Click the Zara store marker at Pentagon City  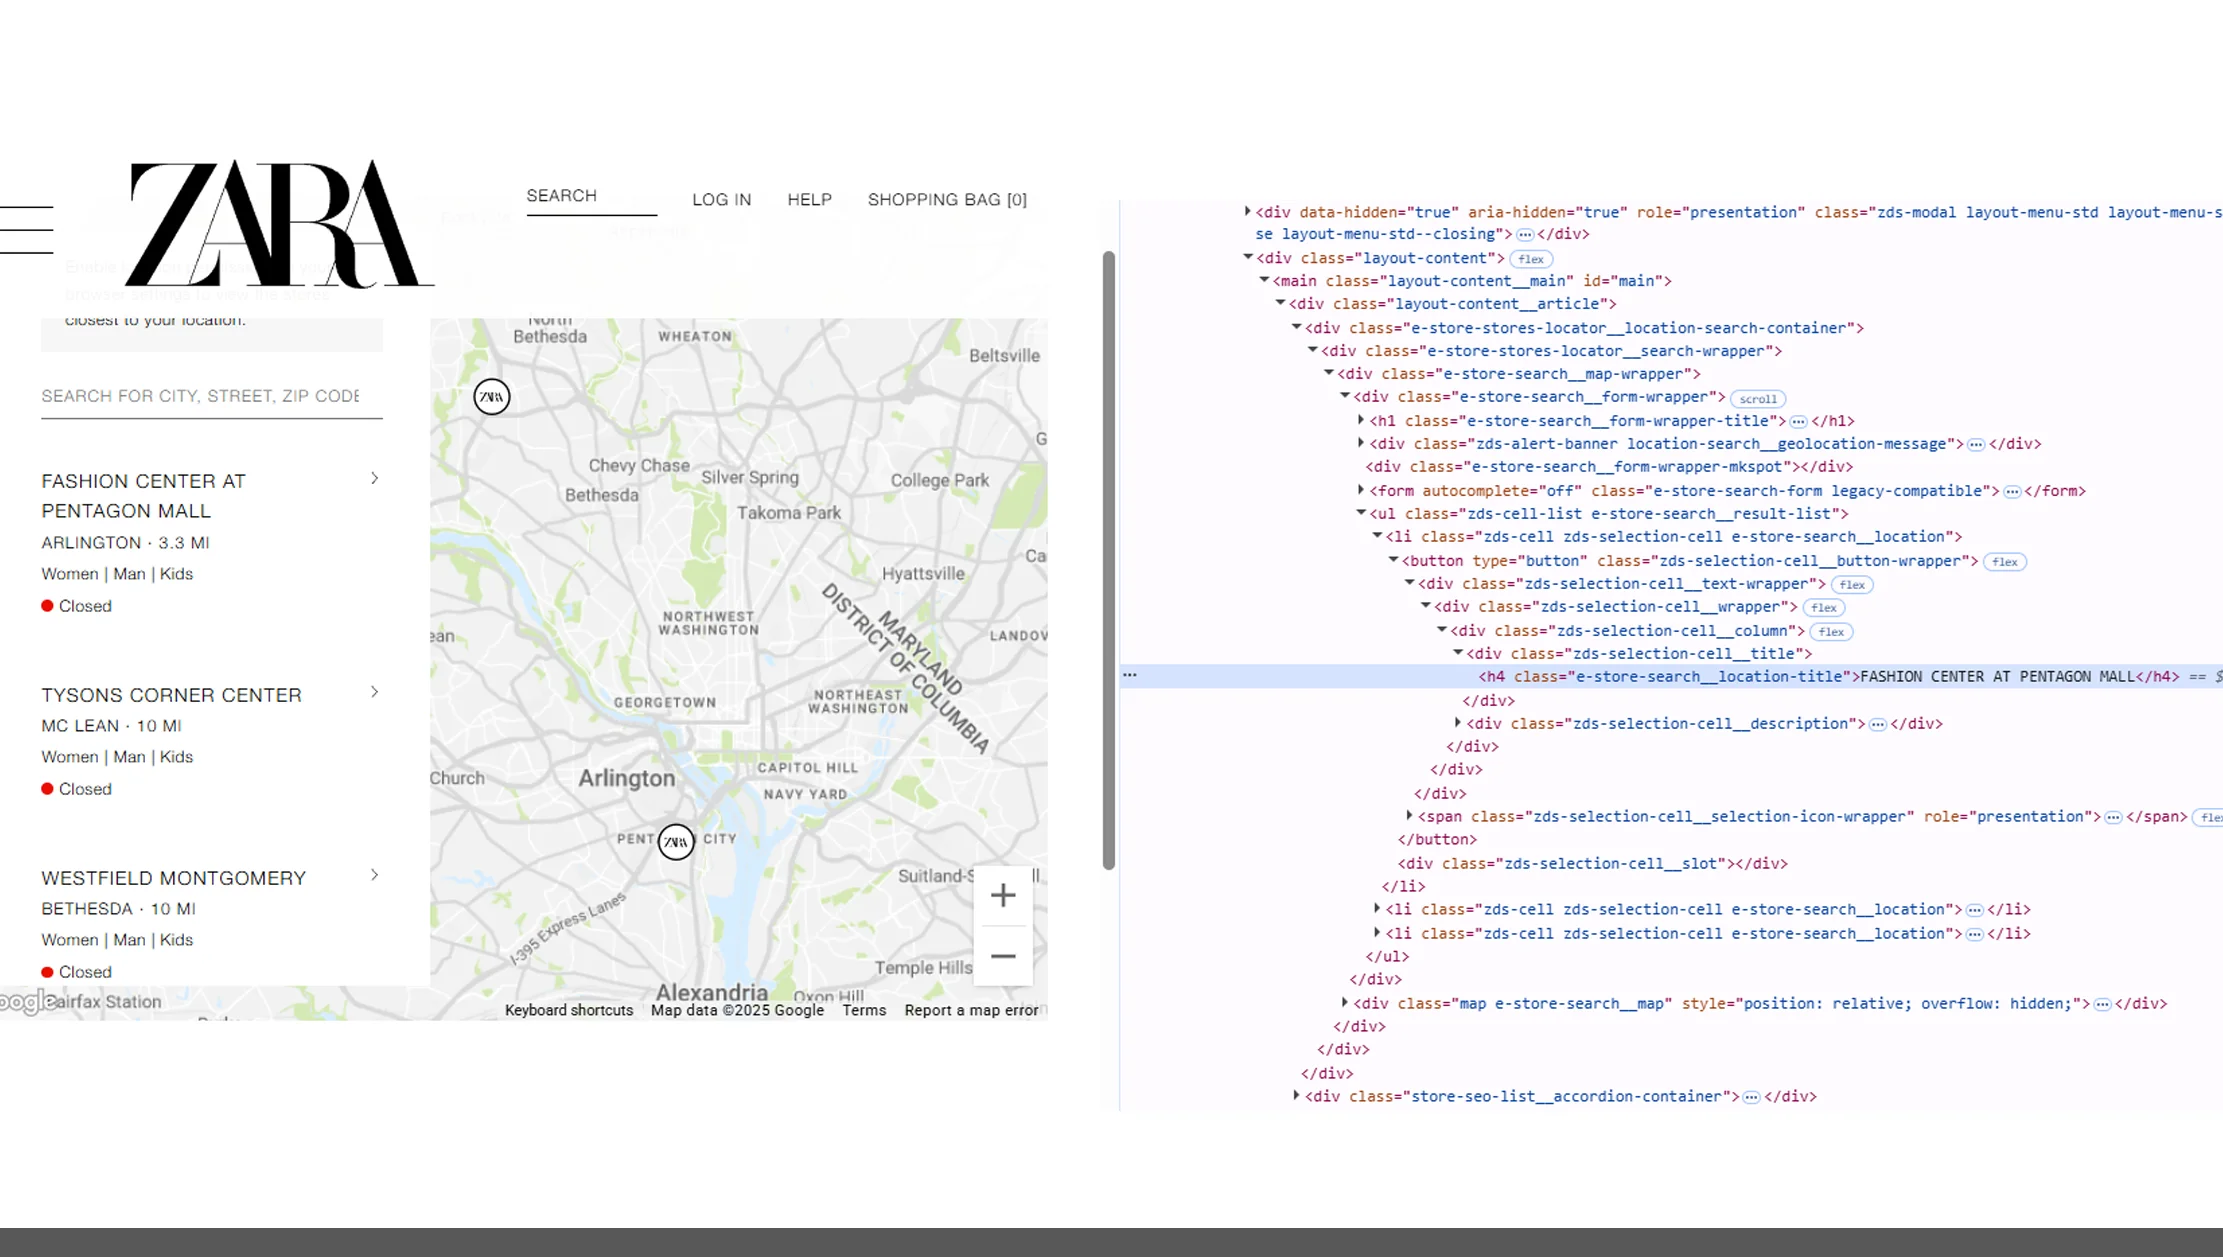pyautogui.click(x=676, y=842)
